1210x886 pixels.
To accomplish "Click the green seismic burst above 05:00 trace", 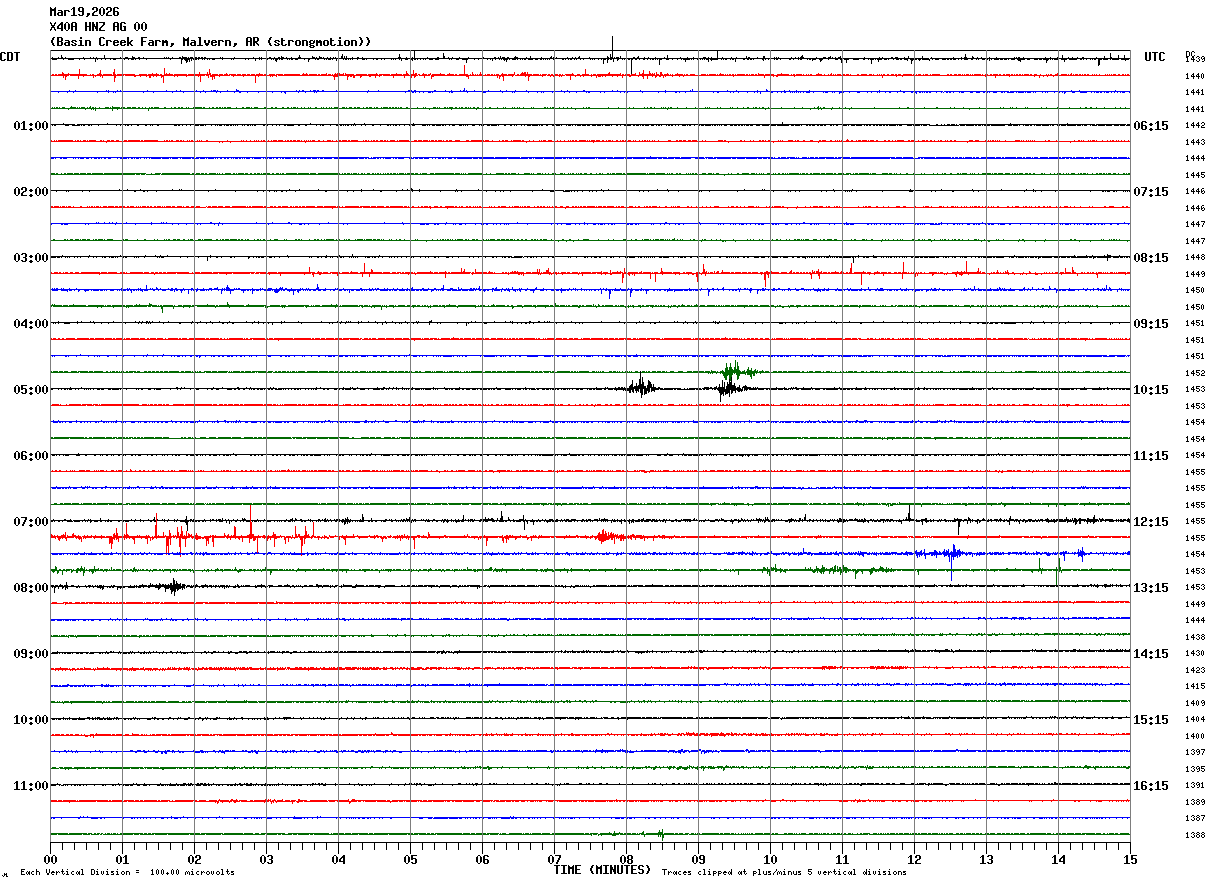I will pyautogui.click(x=738, y=371).
